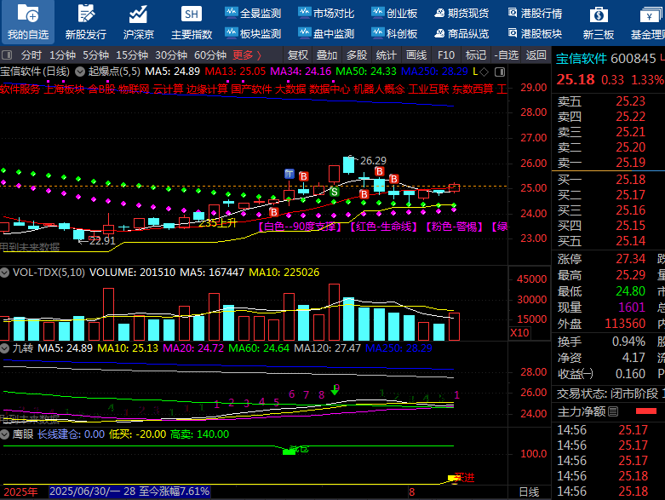Expand 九转 indicator dropdown arrow
The height and width of the screenshot is (500, 665).
coord(5,349)
